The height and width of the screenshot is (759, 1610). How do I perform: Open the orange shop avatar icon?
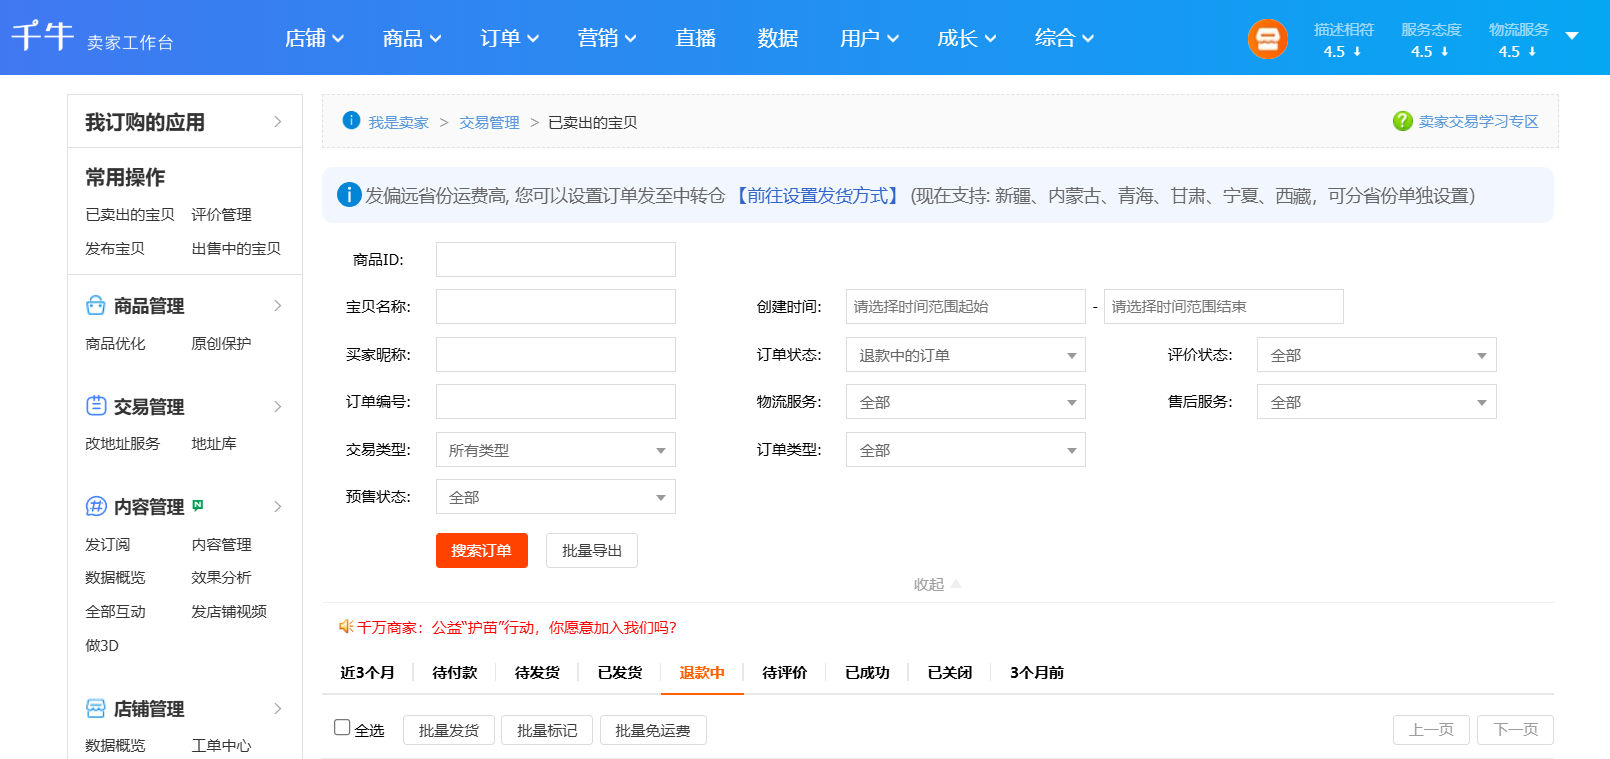pyautogui.click(x=1267, y=39)
